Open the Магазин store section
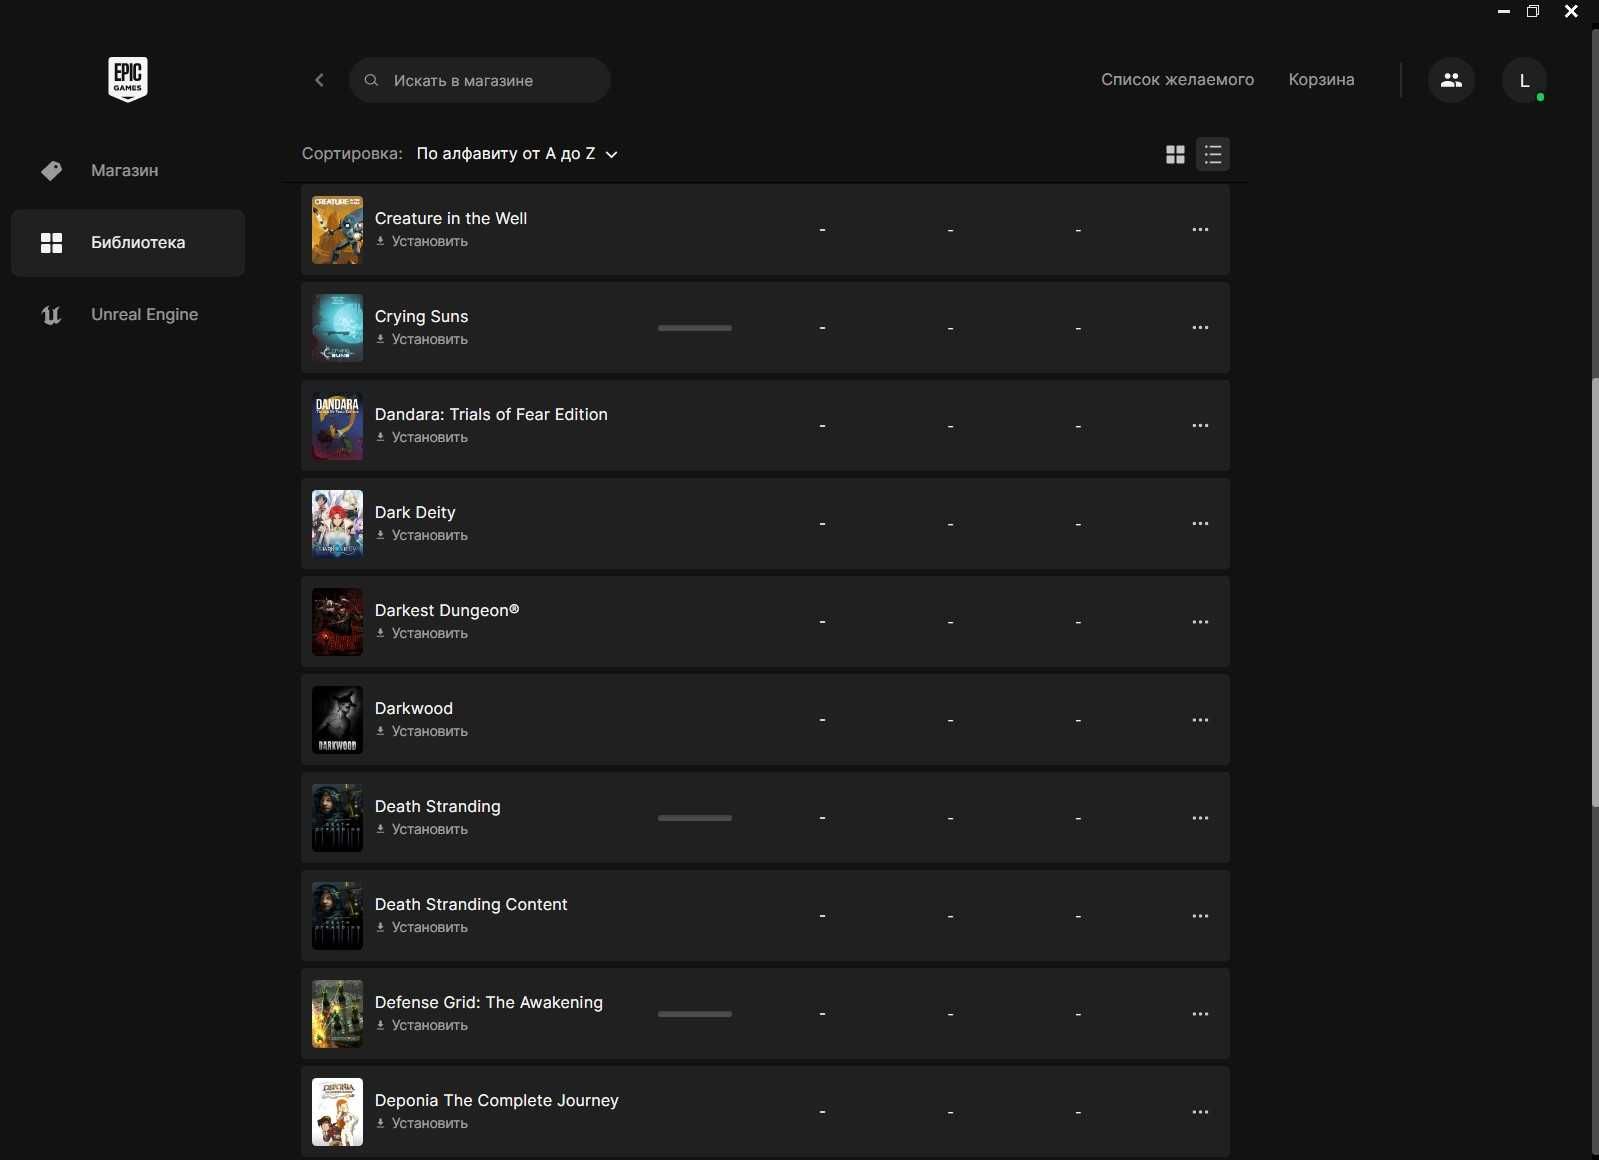This screenshot has height=1160, width=1599. point(128,171)
